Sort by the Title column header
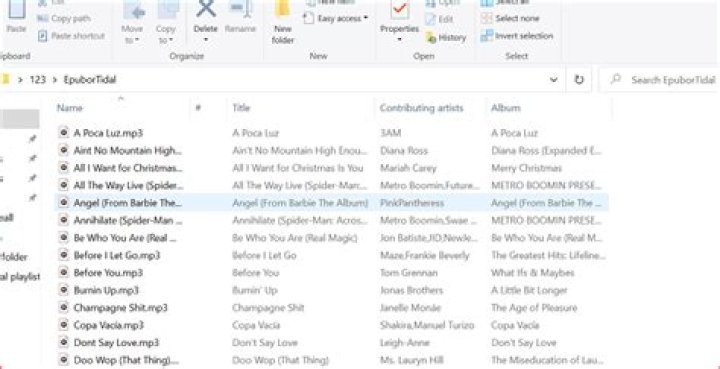The image size is (720, 369). (241, 108)
